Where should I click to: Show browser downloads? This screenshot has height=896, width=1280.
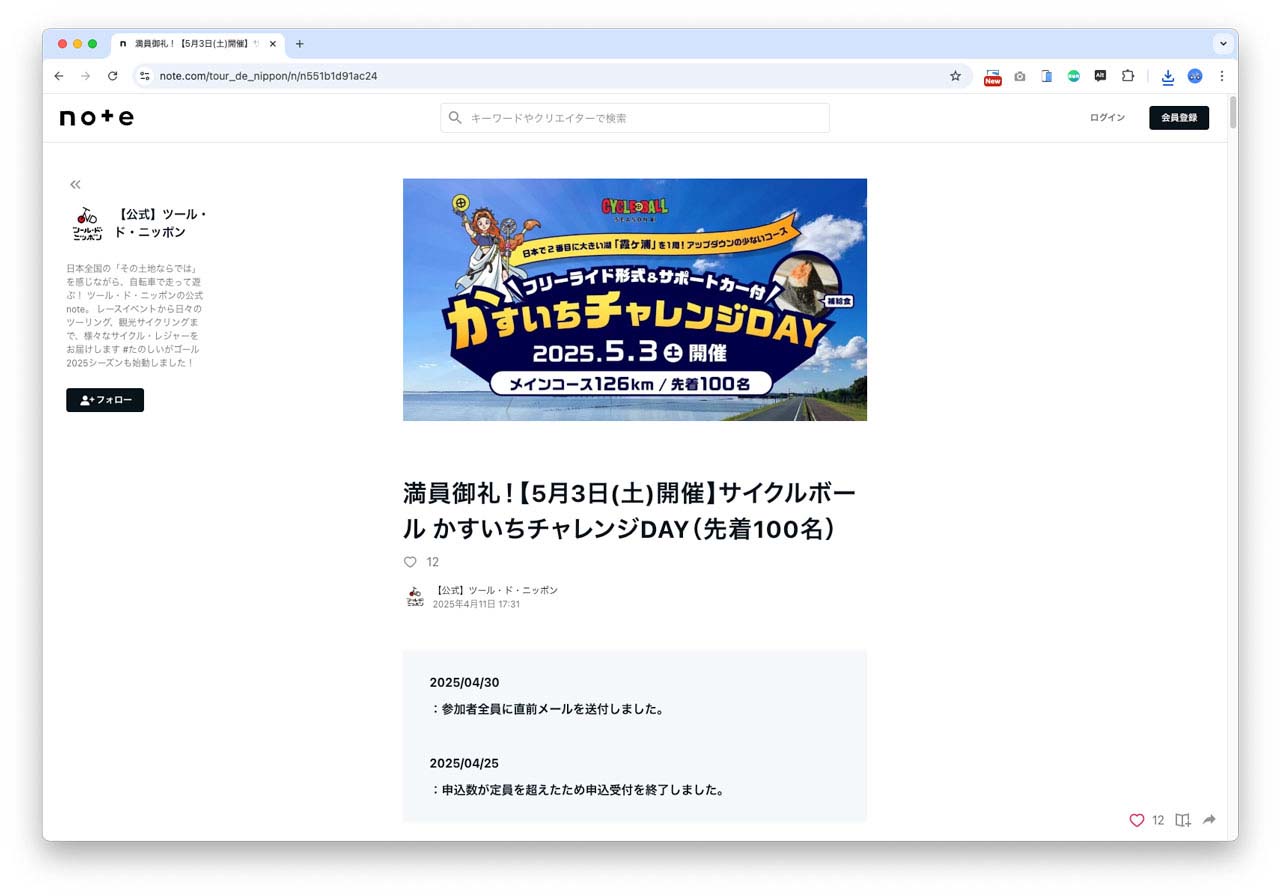(x=1167, y=76)
